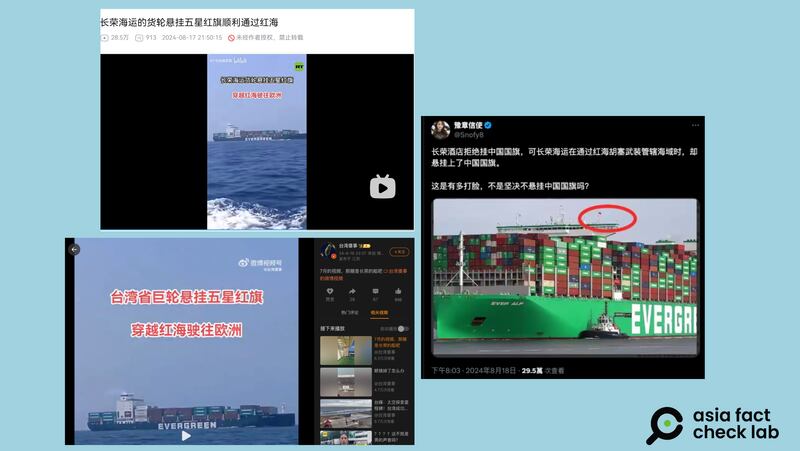Open the first up-next video thumbnail

pyautogui.click(x=346, y=350)
